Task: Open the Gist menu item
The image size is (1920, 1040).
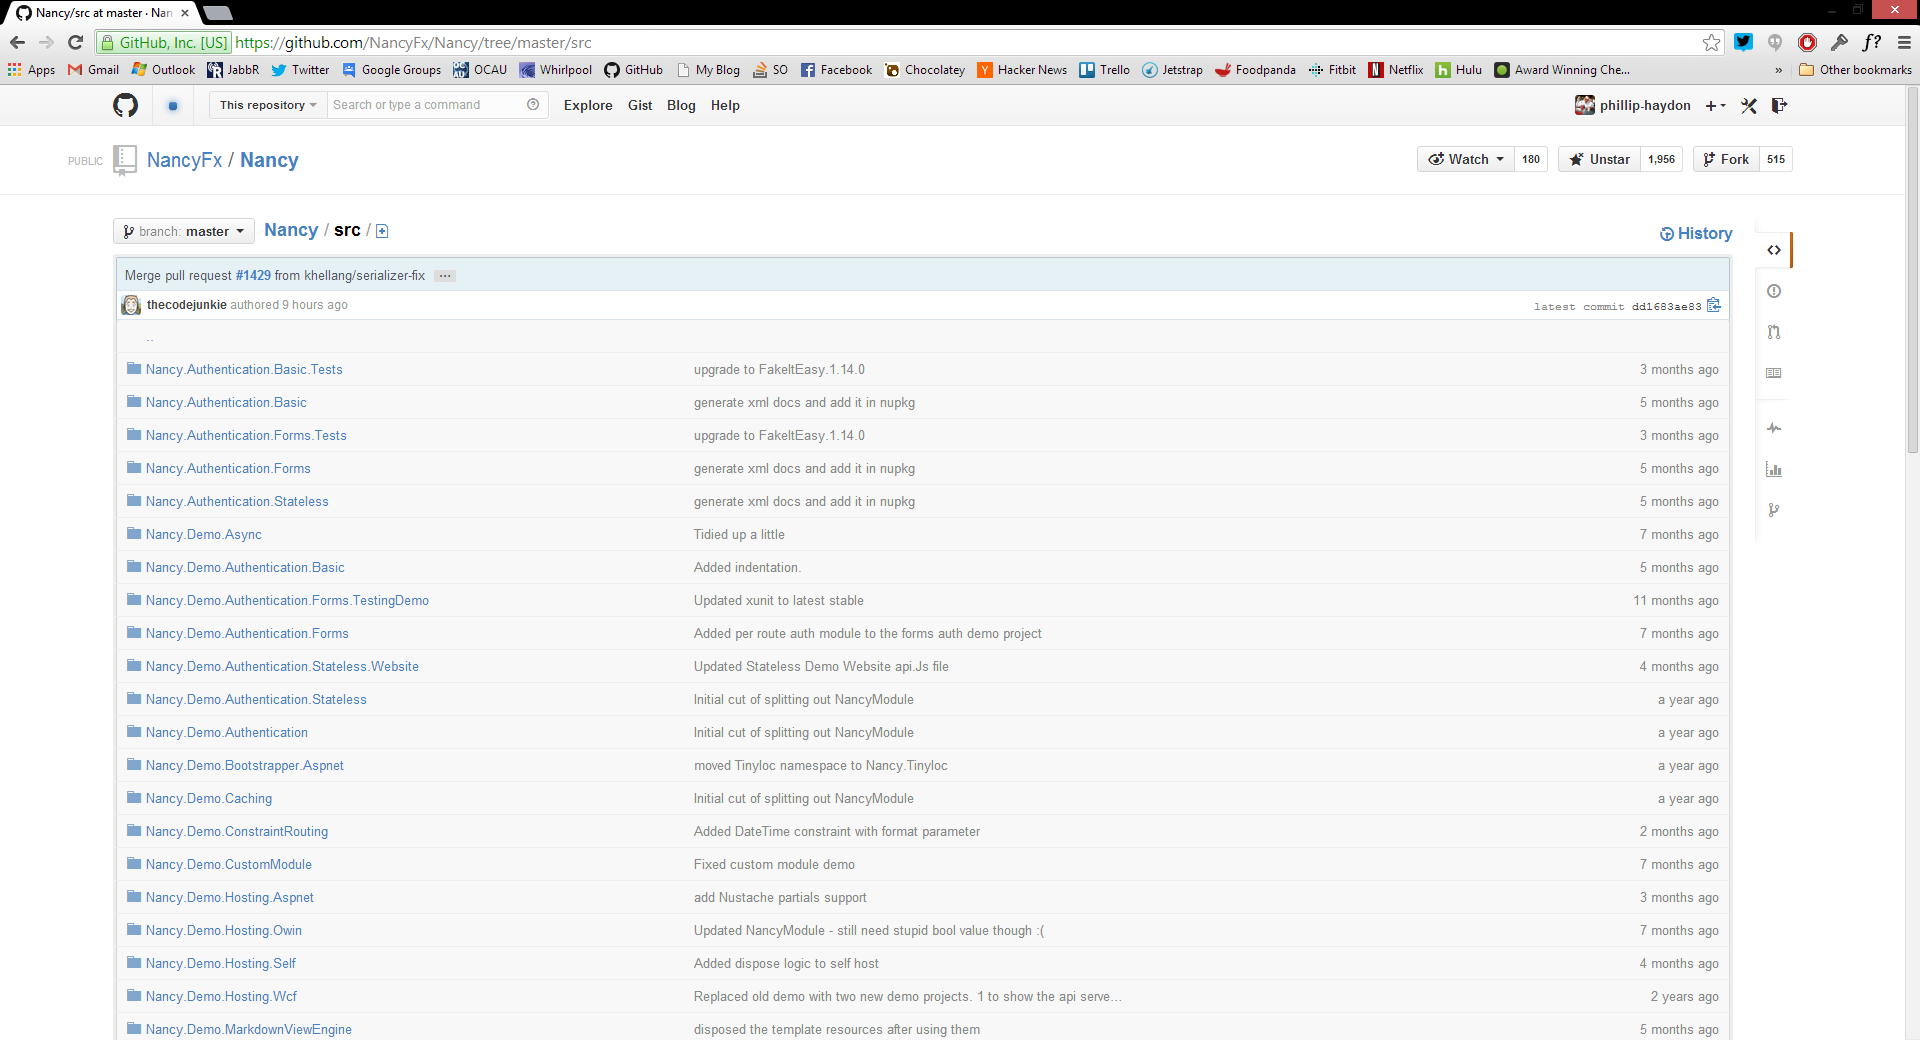Action: pos(640,105)
